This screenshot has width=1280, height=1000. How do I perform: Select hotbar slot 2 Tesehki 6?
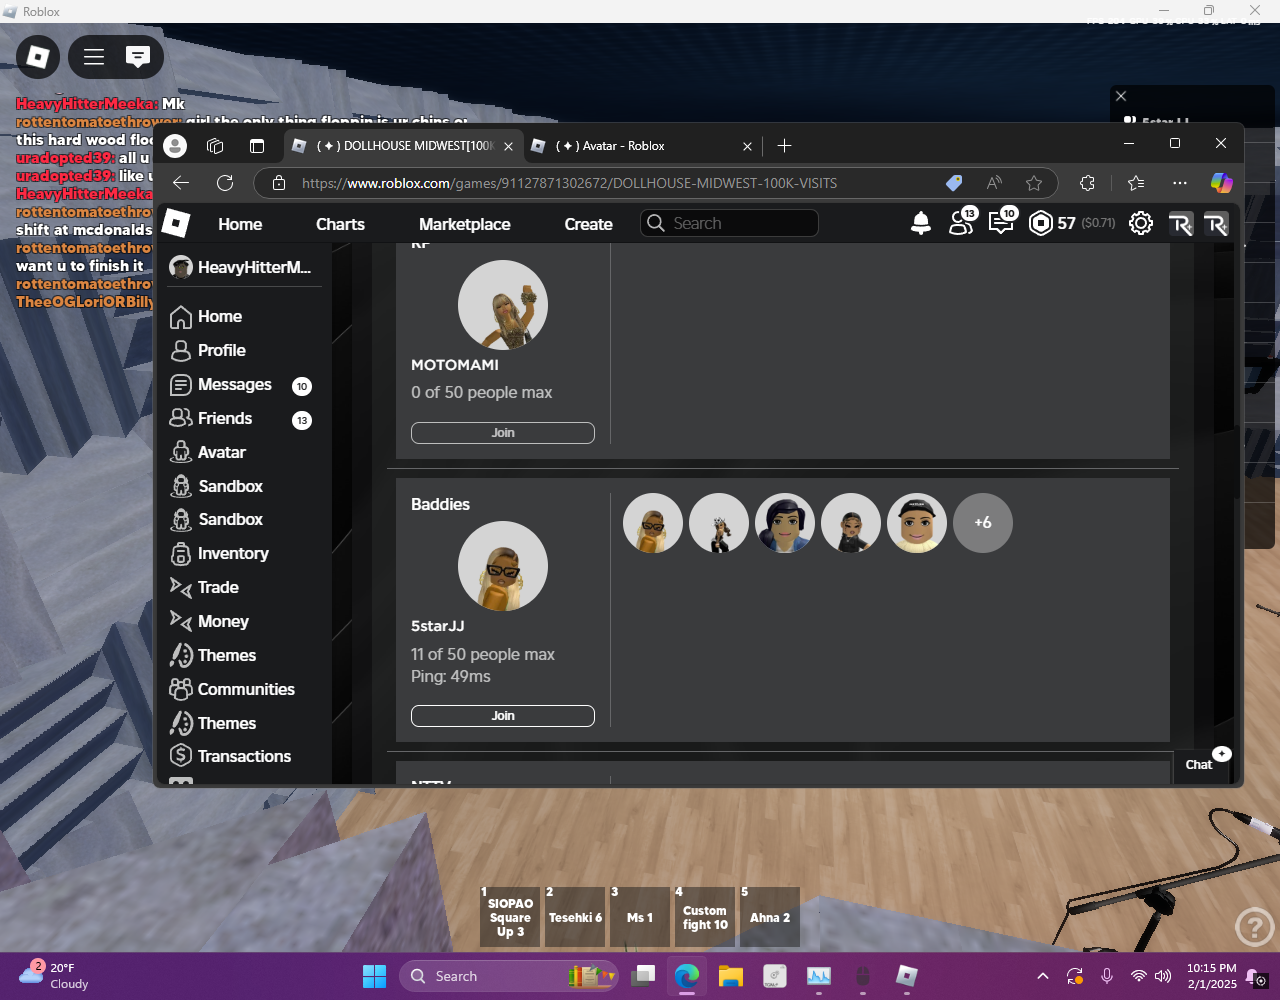click(x=575, y=917)
